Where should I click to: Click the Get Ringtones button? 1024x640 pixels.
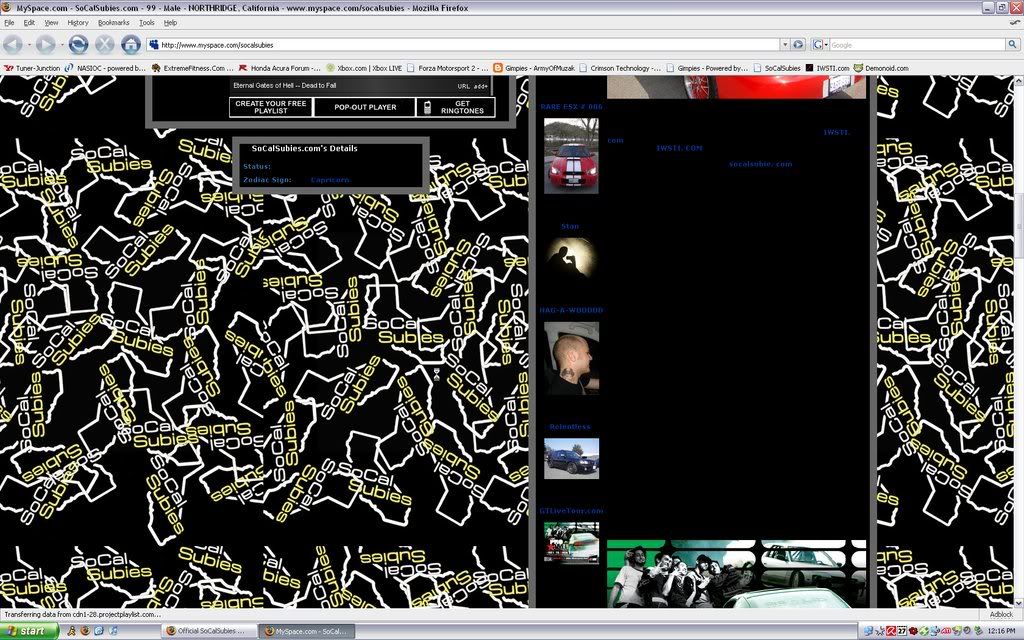(456, 107)
